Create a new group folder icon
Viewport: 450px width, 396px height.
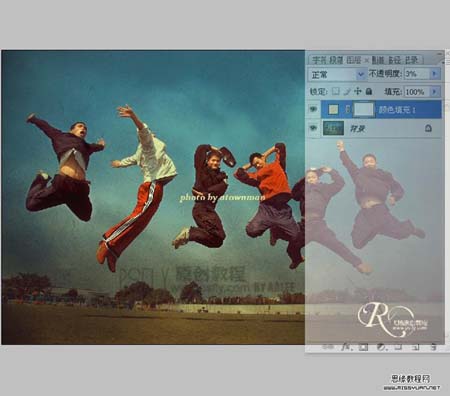(x=398, y=347)
